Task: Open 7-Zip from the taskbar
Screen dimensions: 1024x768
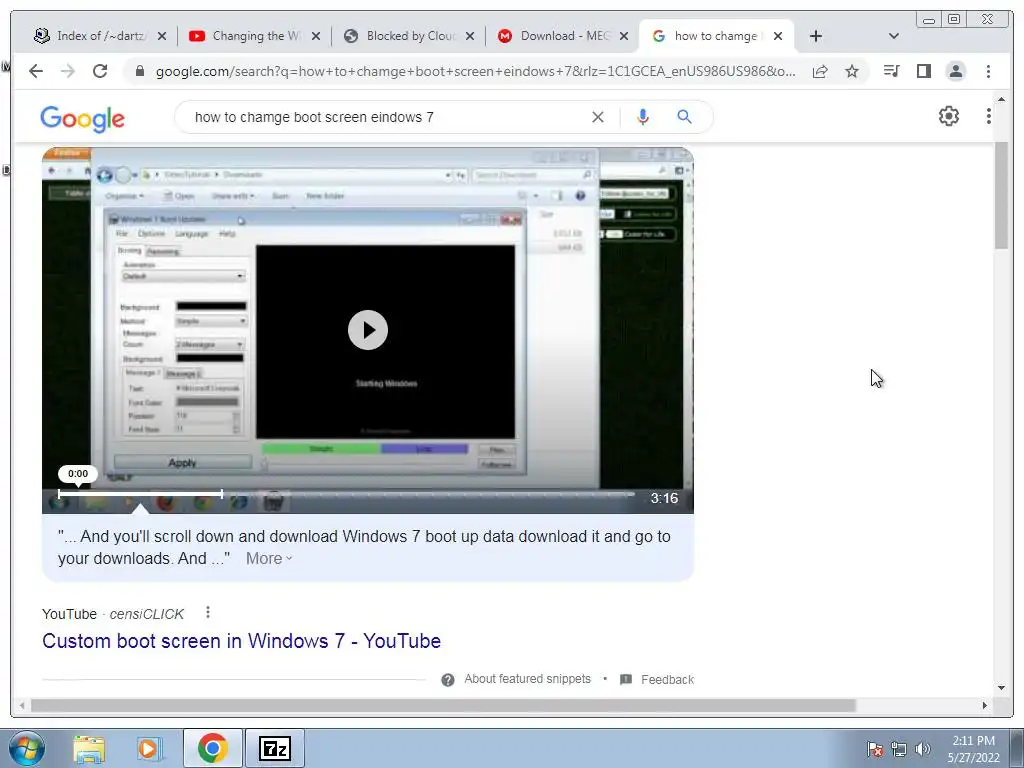Action: click(x=274, y=748)
